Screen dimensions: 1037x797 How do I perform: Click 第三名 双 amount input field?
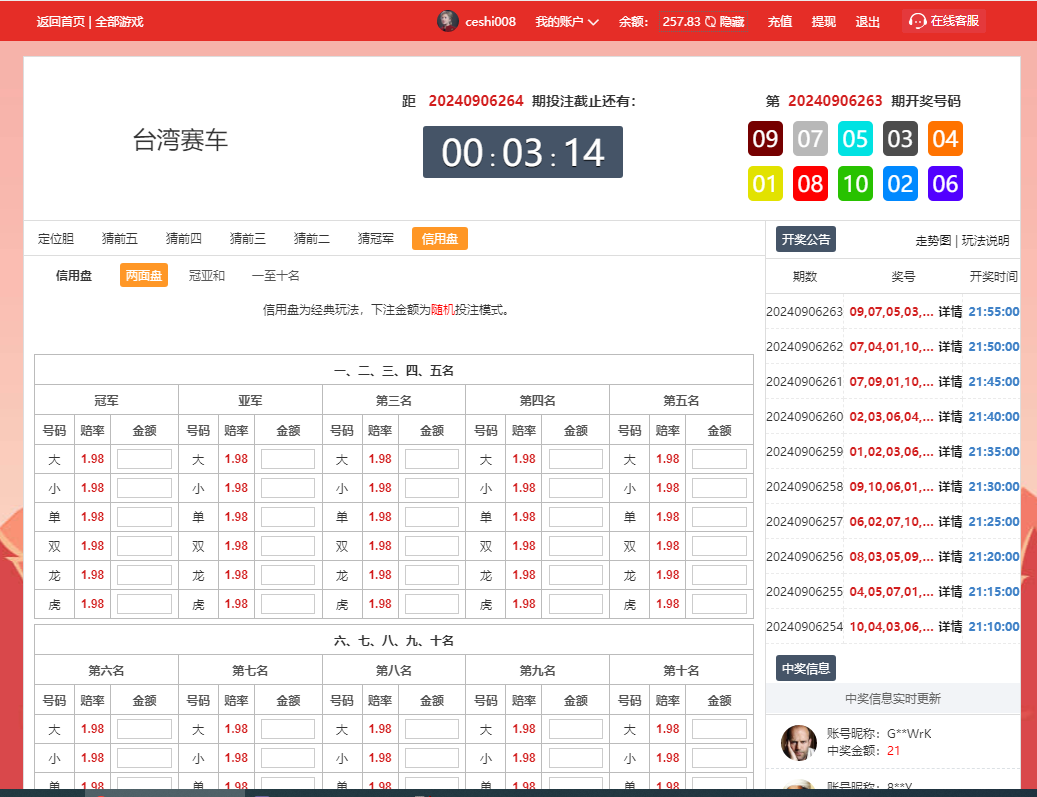432,546
